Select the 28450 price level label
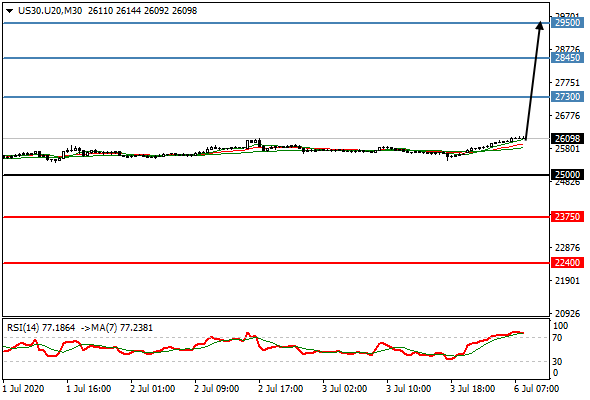 pos(567,58)
